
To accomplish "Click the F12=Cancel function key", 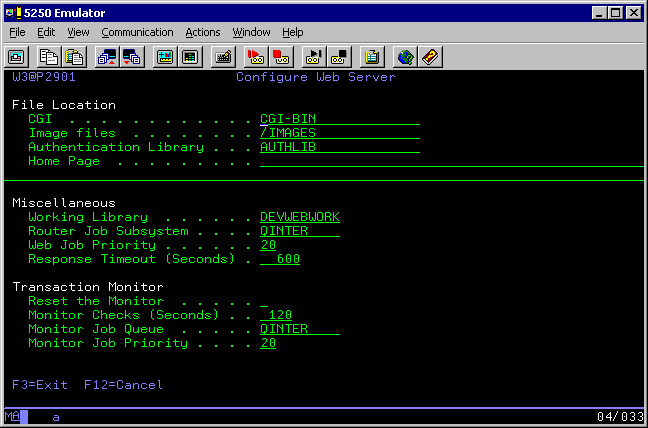I will pos(124,385).
